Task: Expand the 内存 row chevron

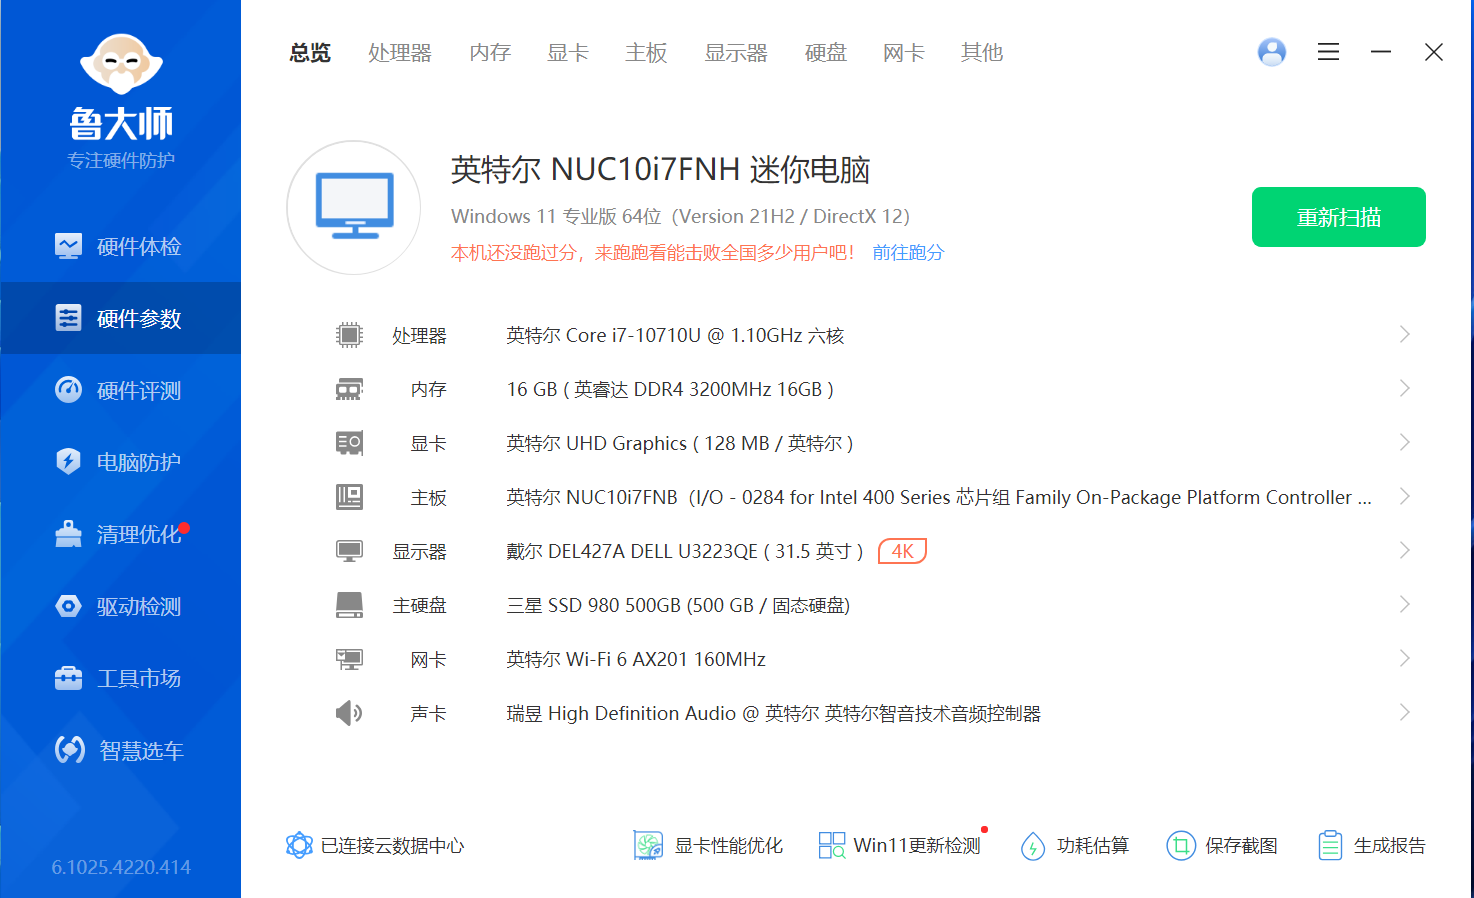Action: (1405, 388)
